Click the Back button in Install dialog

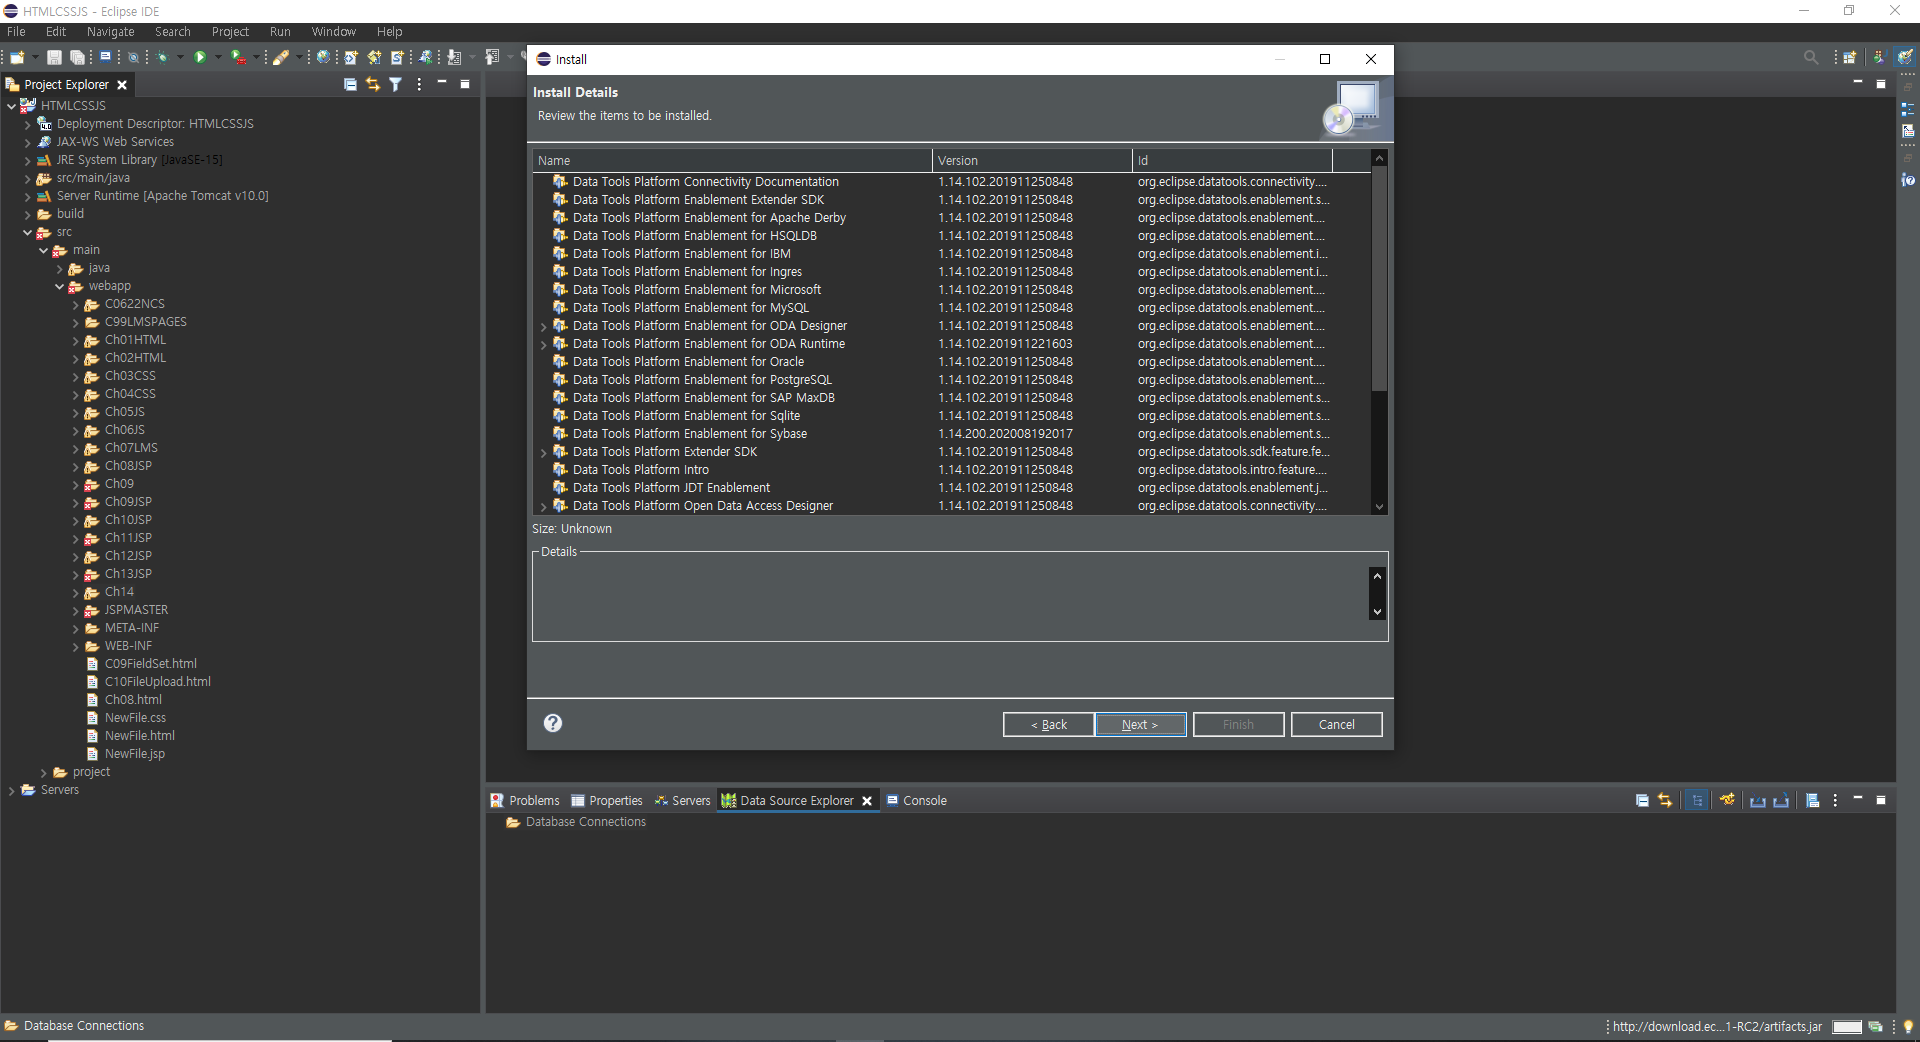[x=1048, y=725]
